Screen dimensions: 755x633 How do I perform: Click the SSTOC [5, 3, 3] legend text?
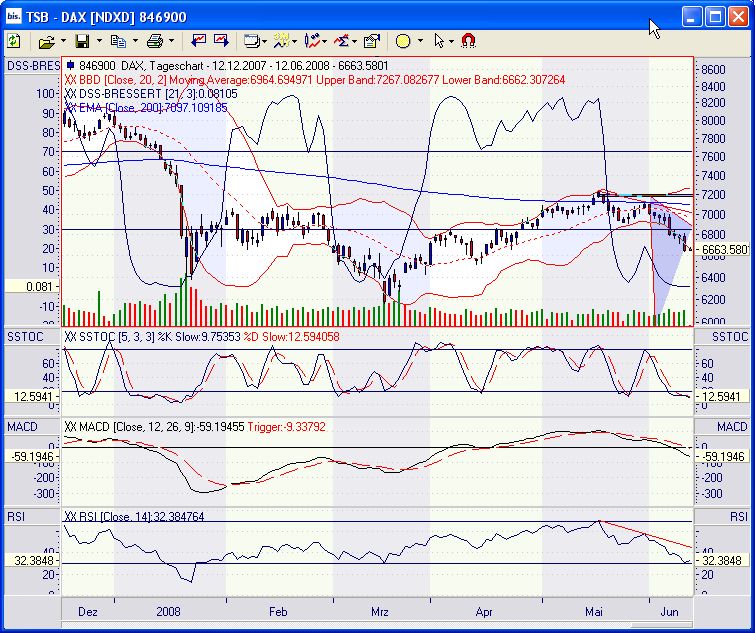(202, 337)
